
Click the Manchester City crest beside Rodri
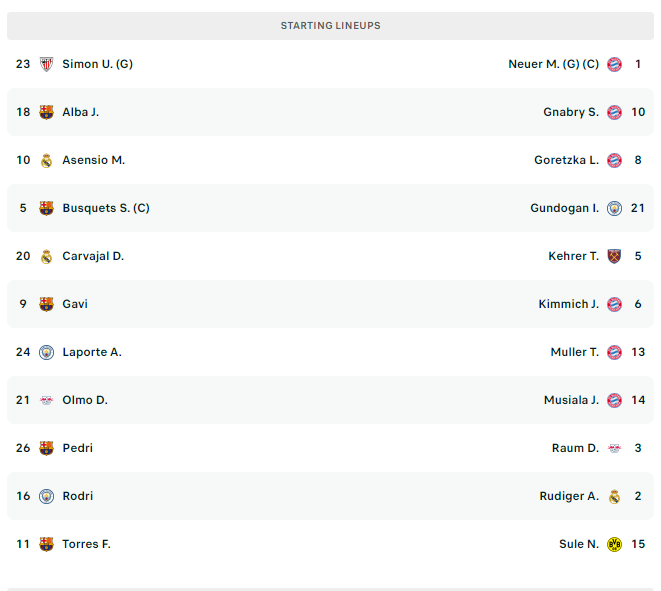[x=46, y=496]
